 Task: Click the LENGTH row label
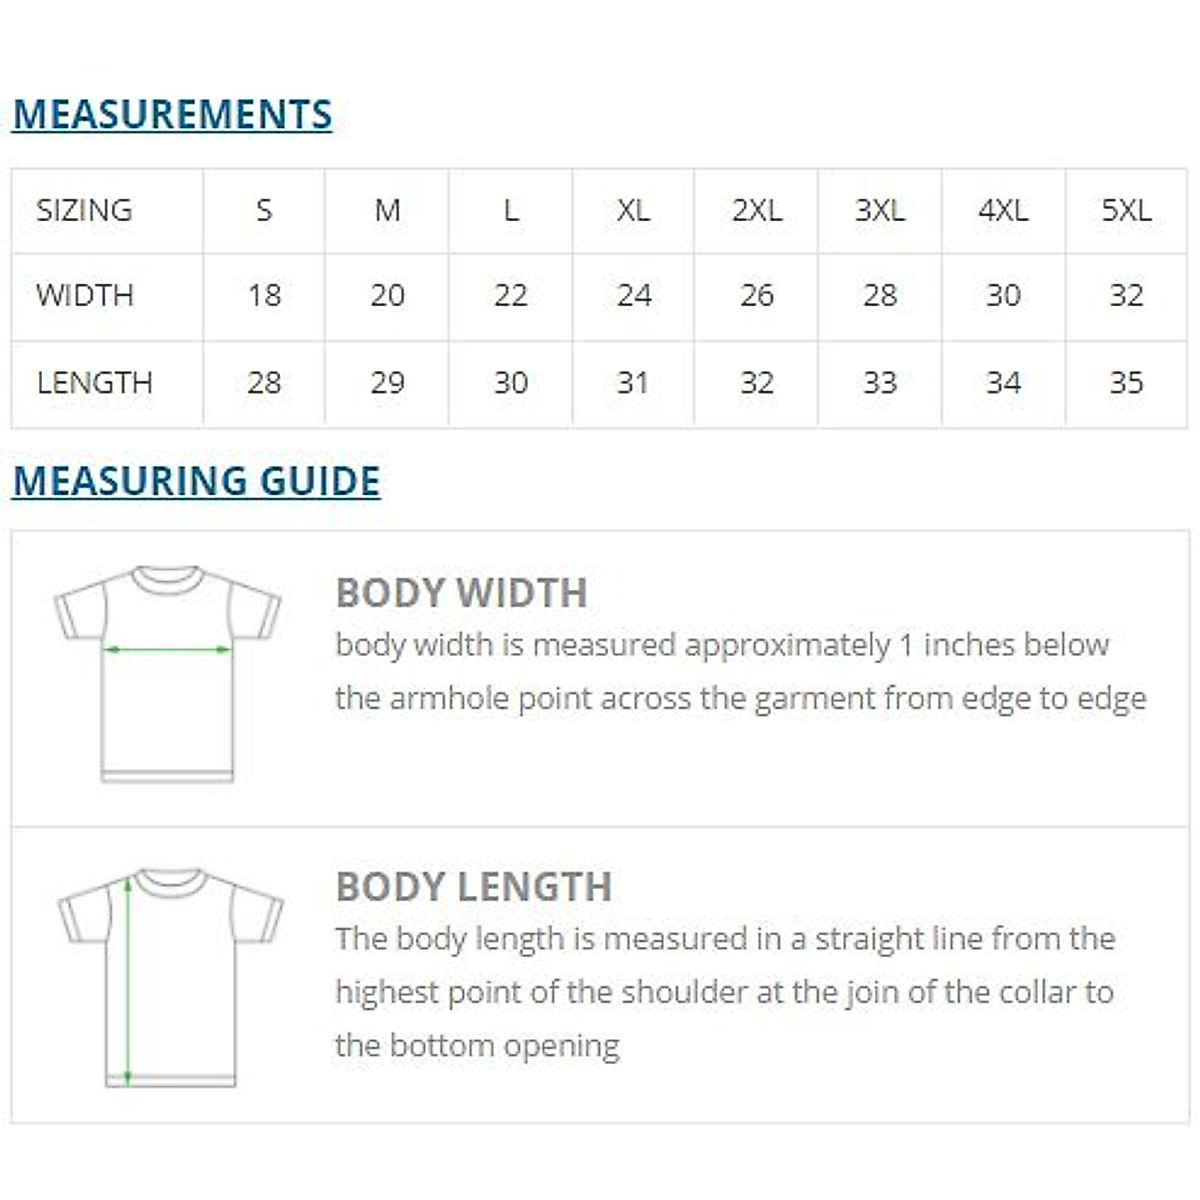click(x=94, y=382)
